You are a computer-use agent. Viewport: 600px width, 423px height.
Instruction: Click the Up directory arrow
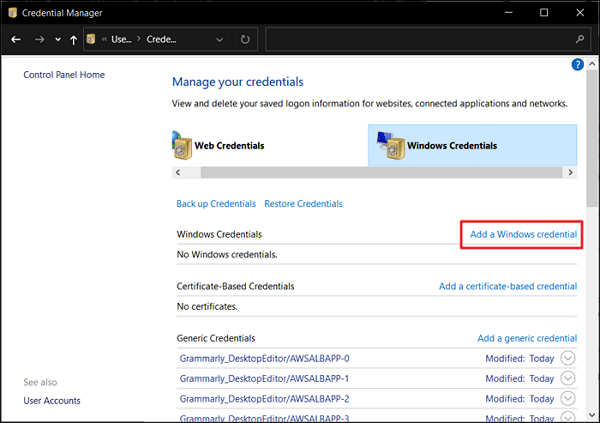73,40
